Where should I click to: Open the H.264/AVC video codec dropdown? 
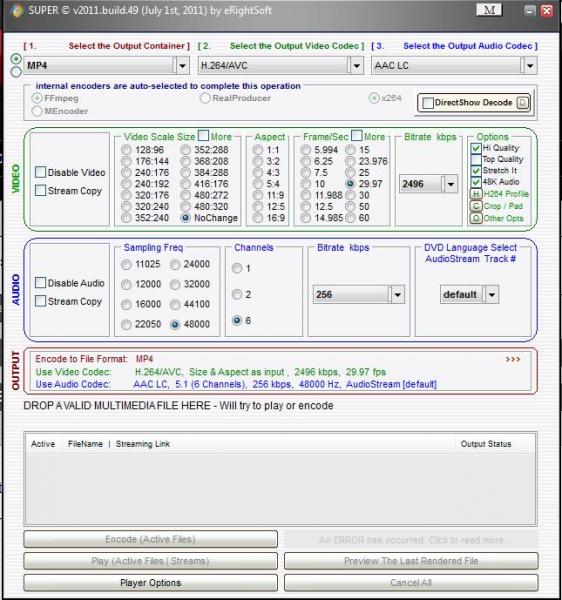[357, 66]
